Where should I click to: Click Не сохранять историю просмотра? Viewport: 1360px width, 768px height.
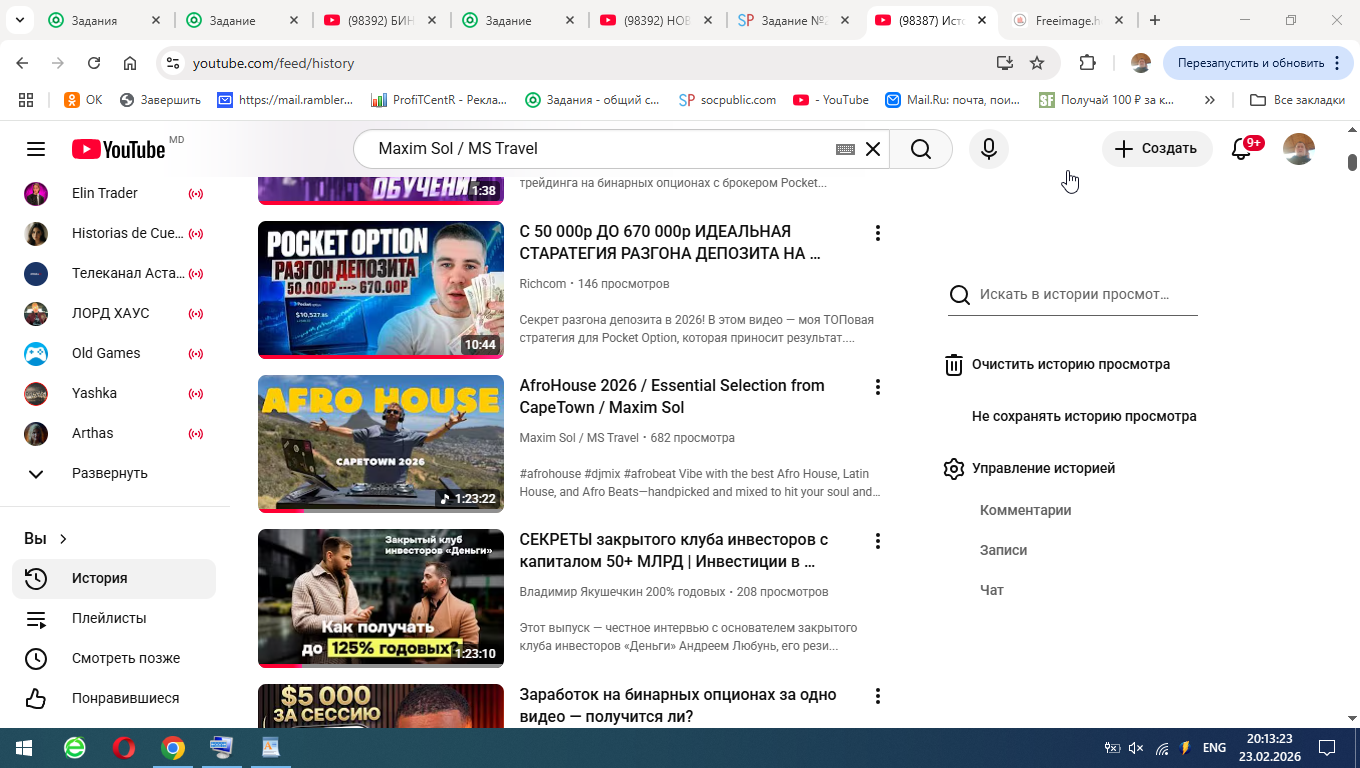pos(1084,416)
